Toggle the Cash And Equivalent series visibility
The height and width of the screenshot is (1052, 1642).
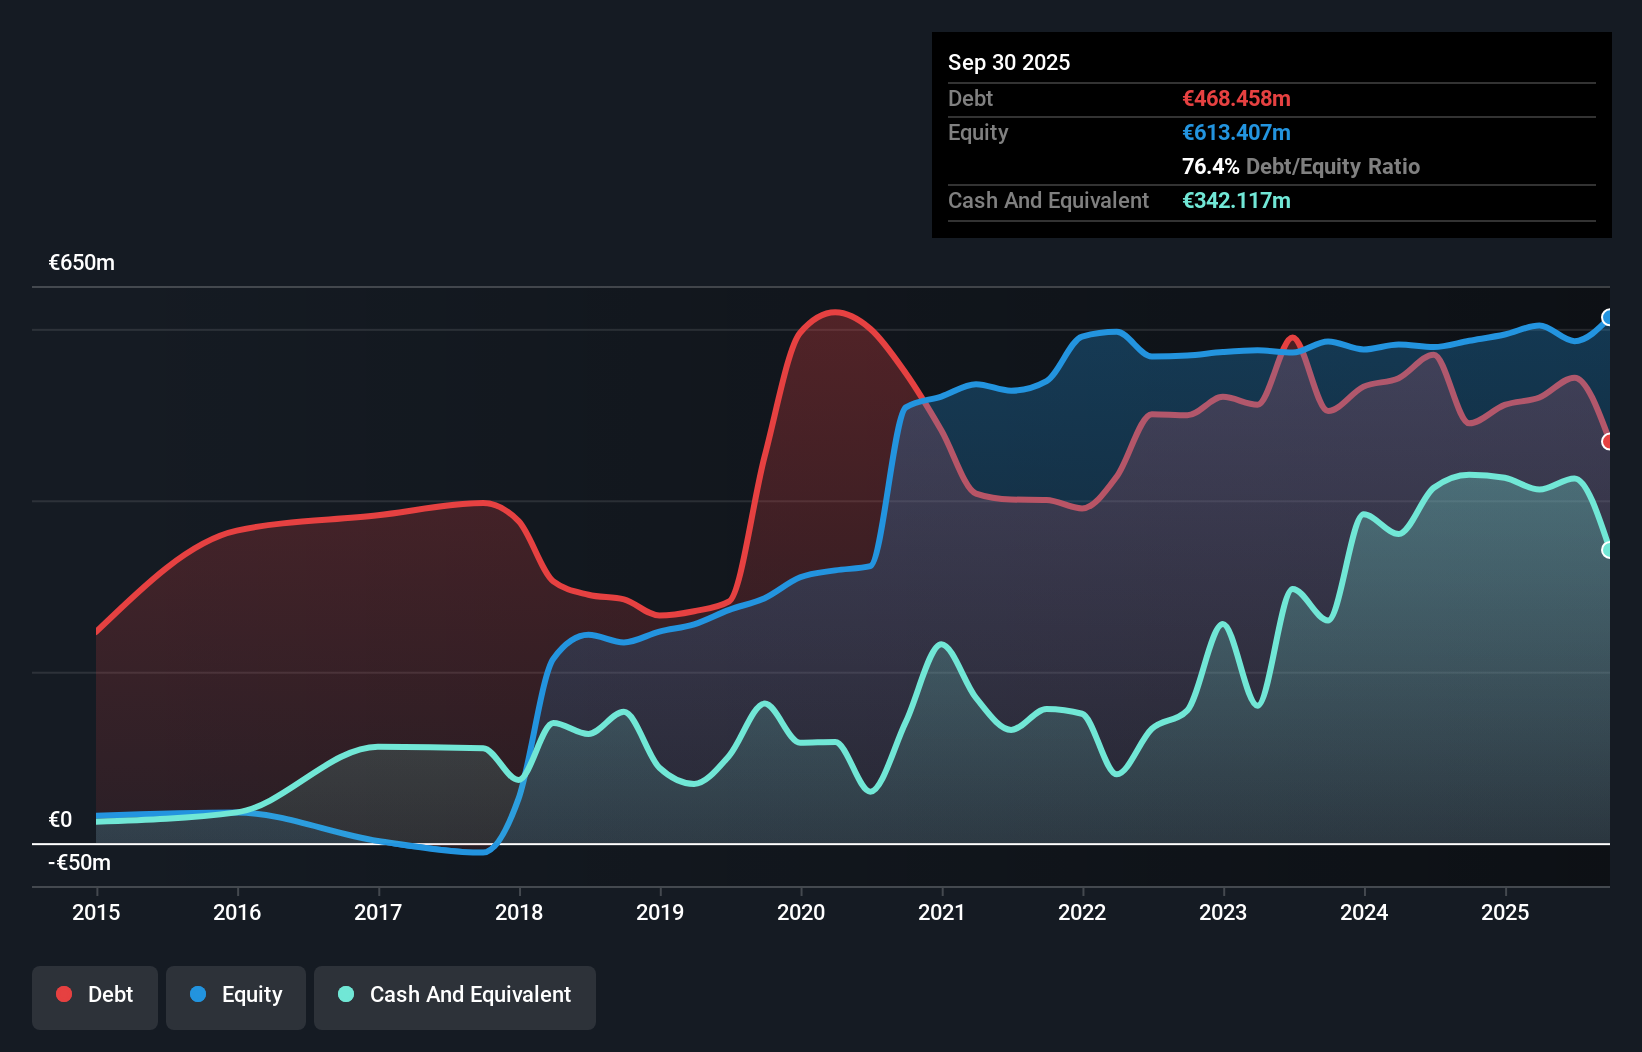[455, 995]
